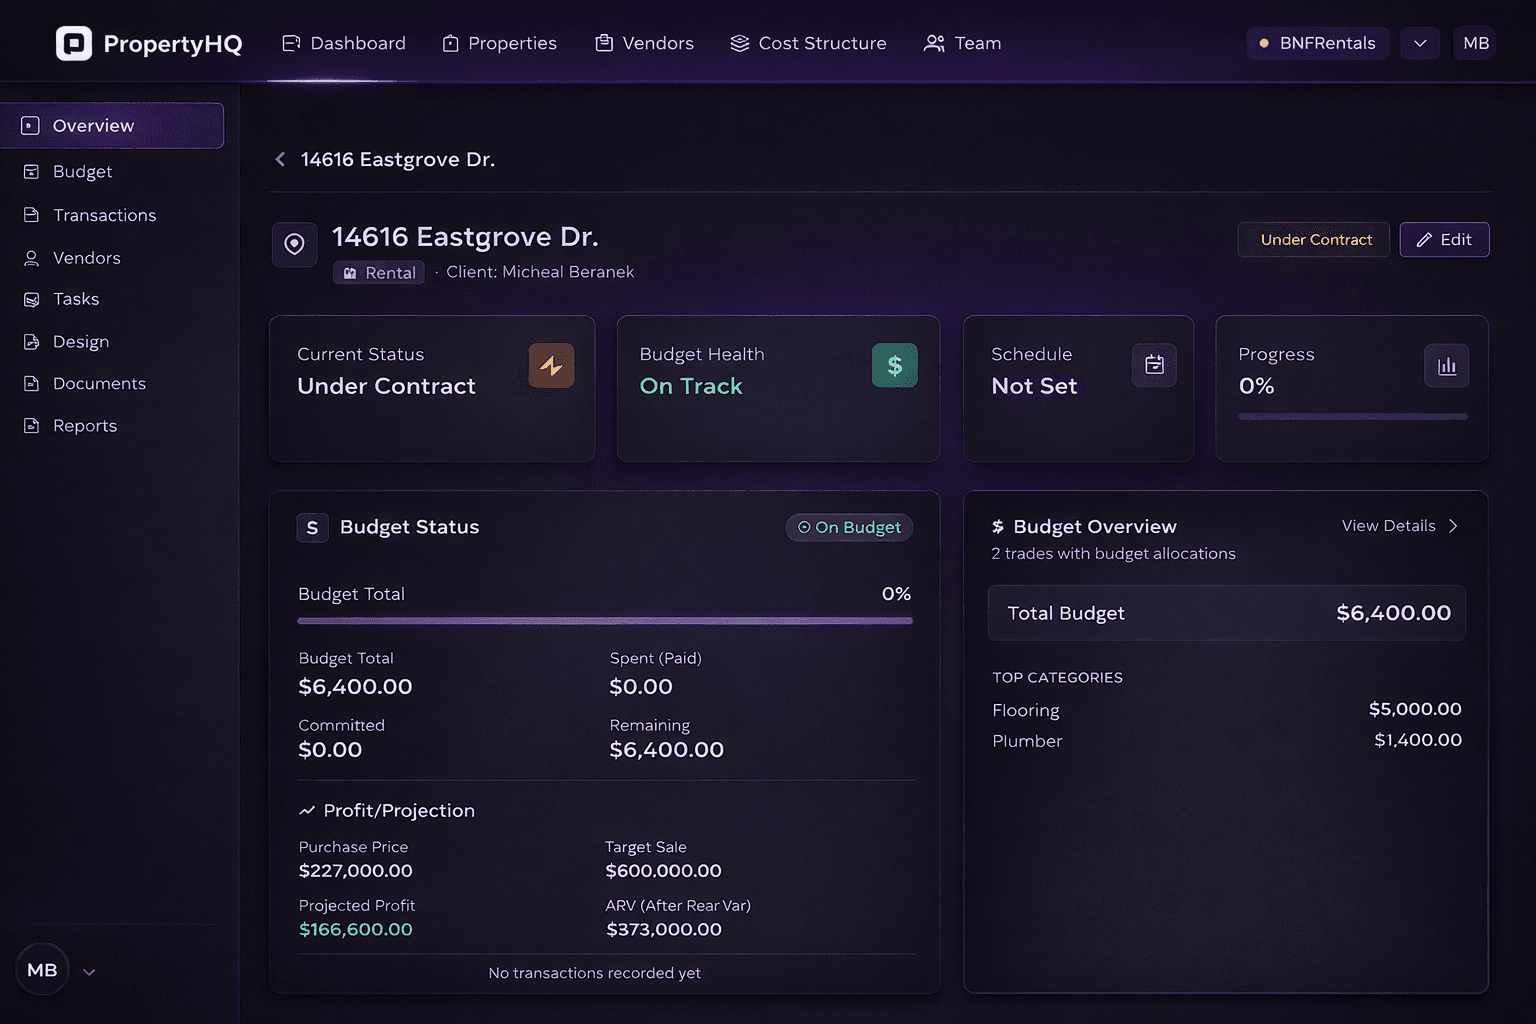The width and height of the screenshot is (1536, 1024).
Task: Click the Edit button
Action: pos(1444,239)
